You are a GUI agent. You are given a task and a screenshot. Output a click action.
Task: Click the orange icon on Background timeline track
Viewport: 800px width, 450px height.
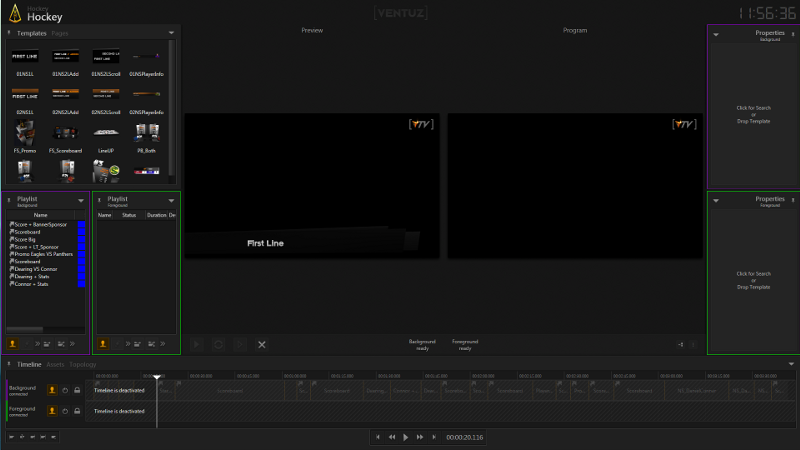(x=52, y=390)
